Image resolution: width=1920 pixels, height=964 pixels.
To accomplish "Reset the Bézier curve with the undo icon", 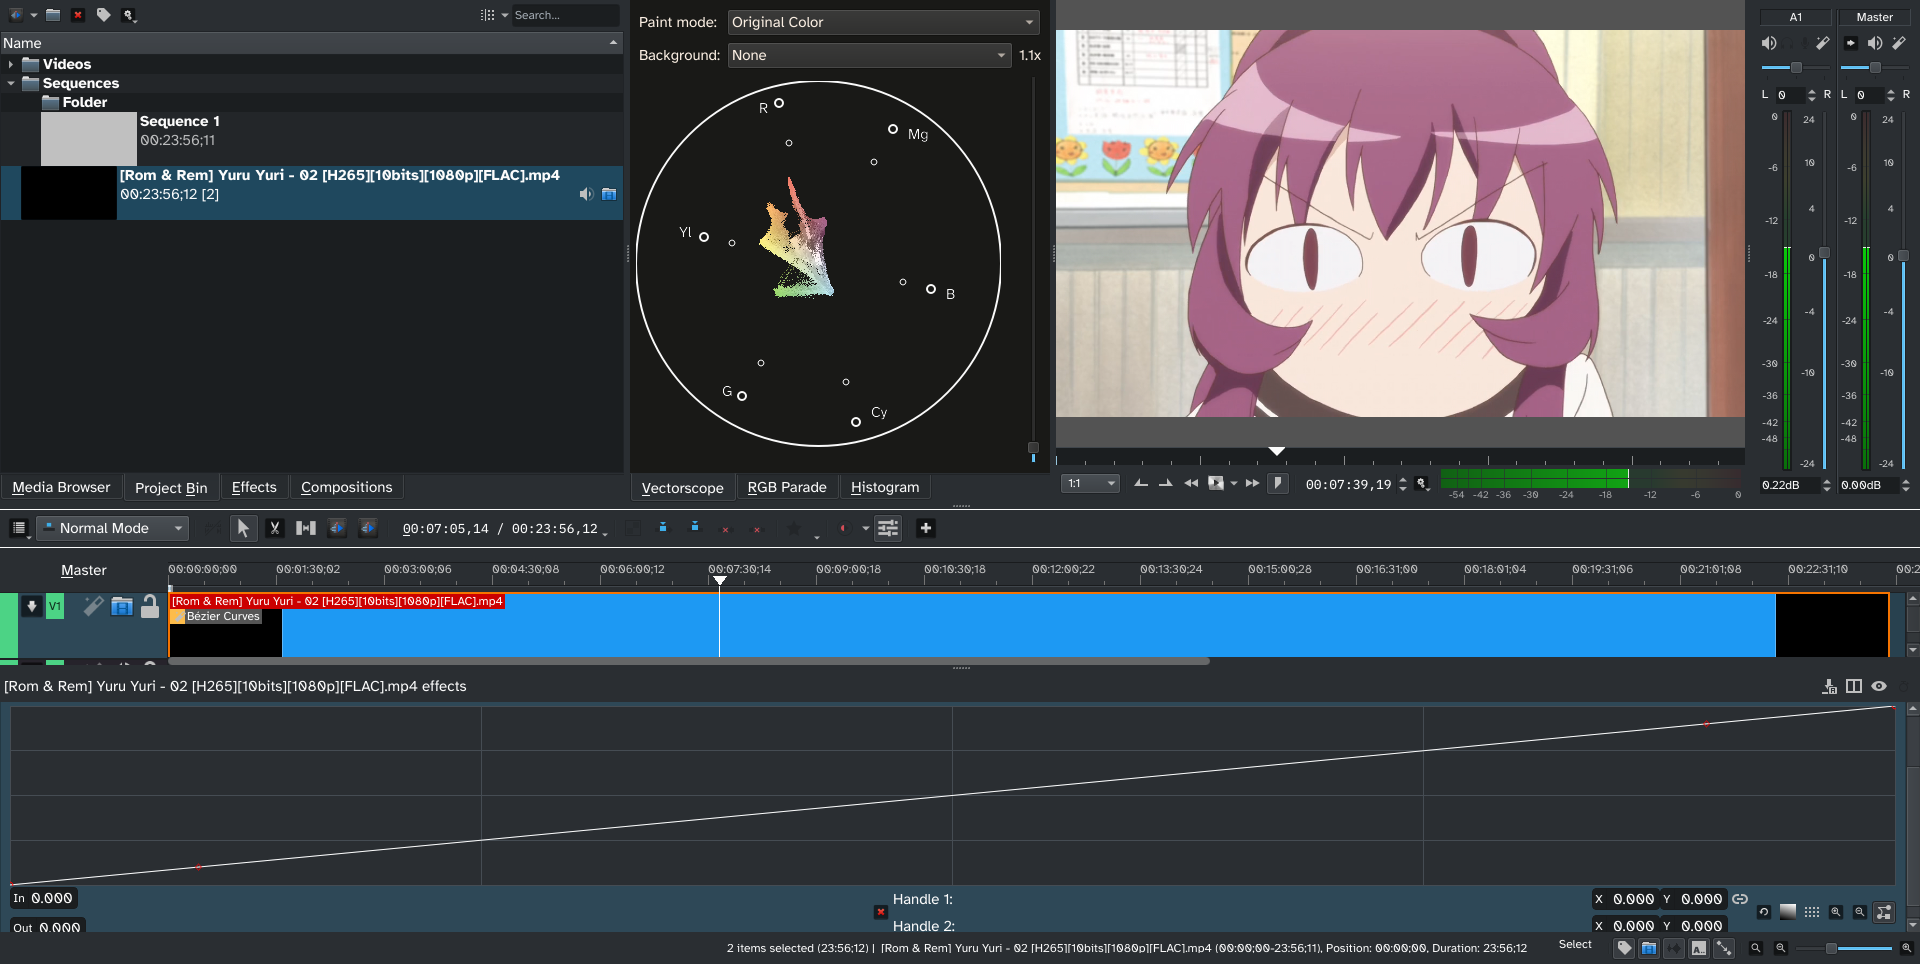I will [1763, 912].
